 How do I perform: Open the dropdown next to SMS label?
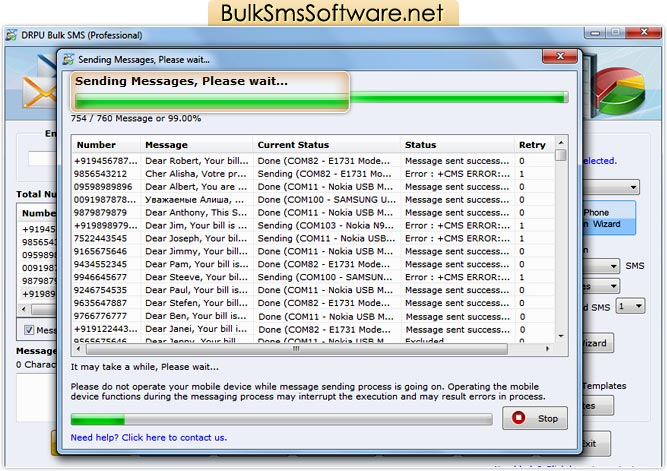pos(613,266)
